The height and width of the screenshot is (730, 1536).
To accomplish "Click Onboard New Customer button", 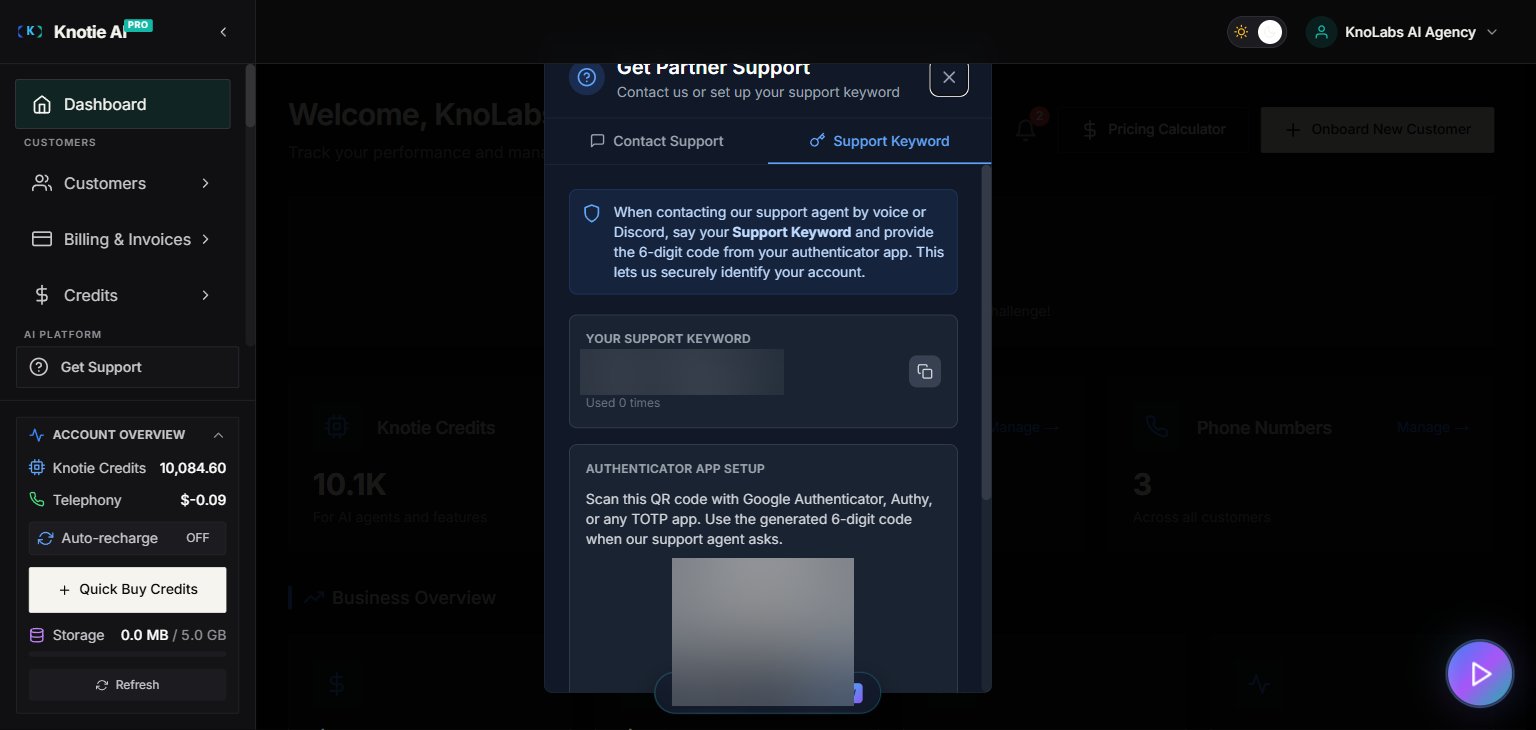I will coord(1378,130).
